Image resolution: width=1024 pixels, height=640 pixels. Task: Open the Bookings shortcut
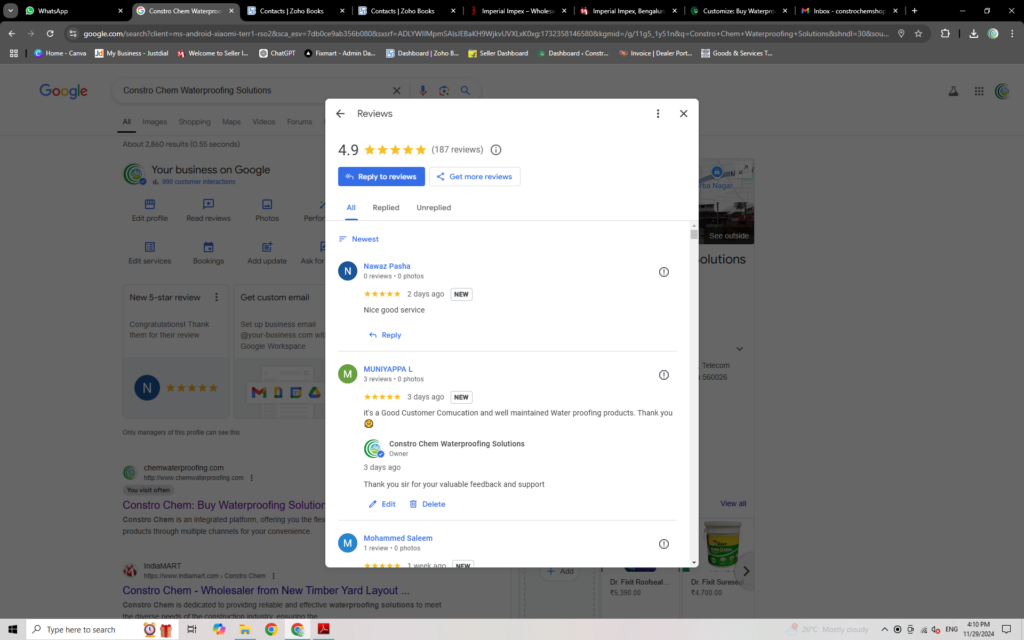[208, 253]
